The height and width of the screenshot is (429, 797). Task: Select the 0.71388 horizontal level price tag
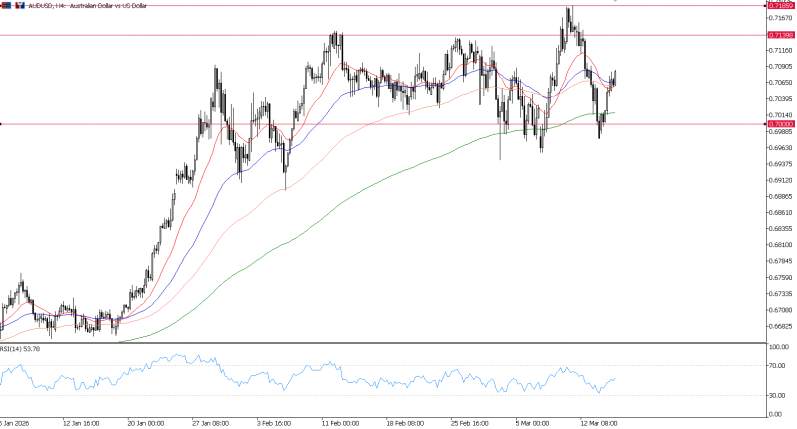[x=781, y=35]
